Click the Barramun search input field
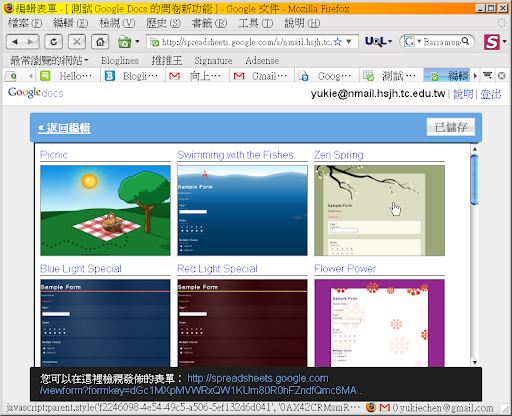This screenshot has height=416, width=512. click(x=442, y=42)
